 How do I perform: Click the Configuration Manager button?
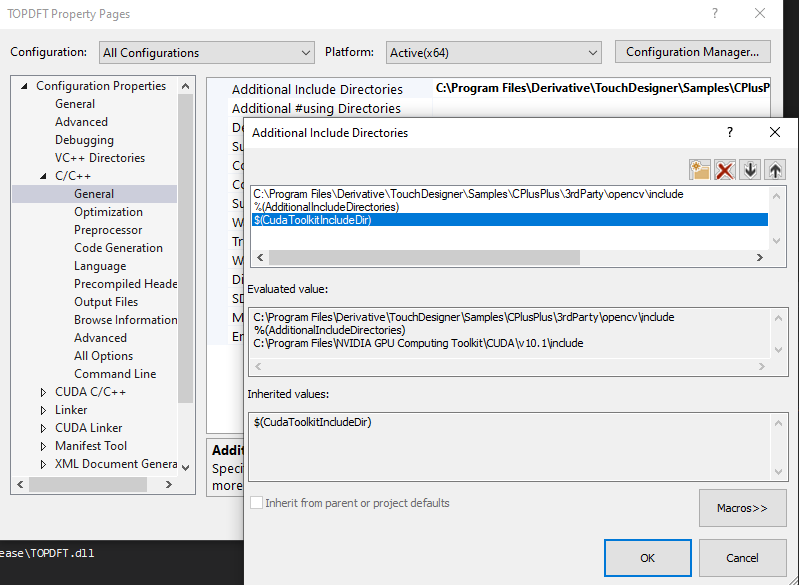pyautogui.click(x=693, y=52)
